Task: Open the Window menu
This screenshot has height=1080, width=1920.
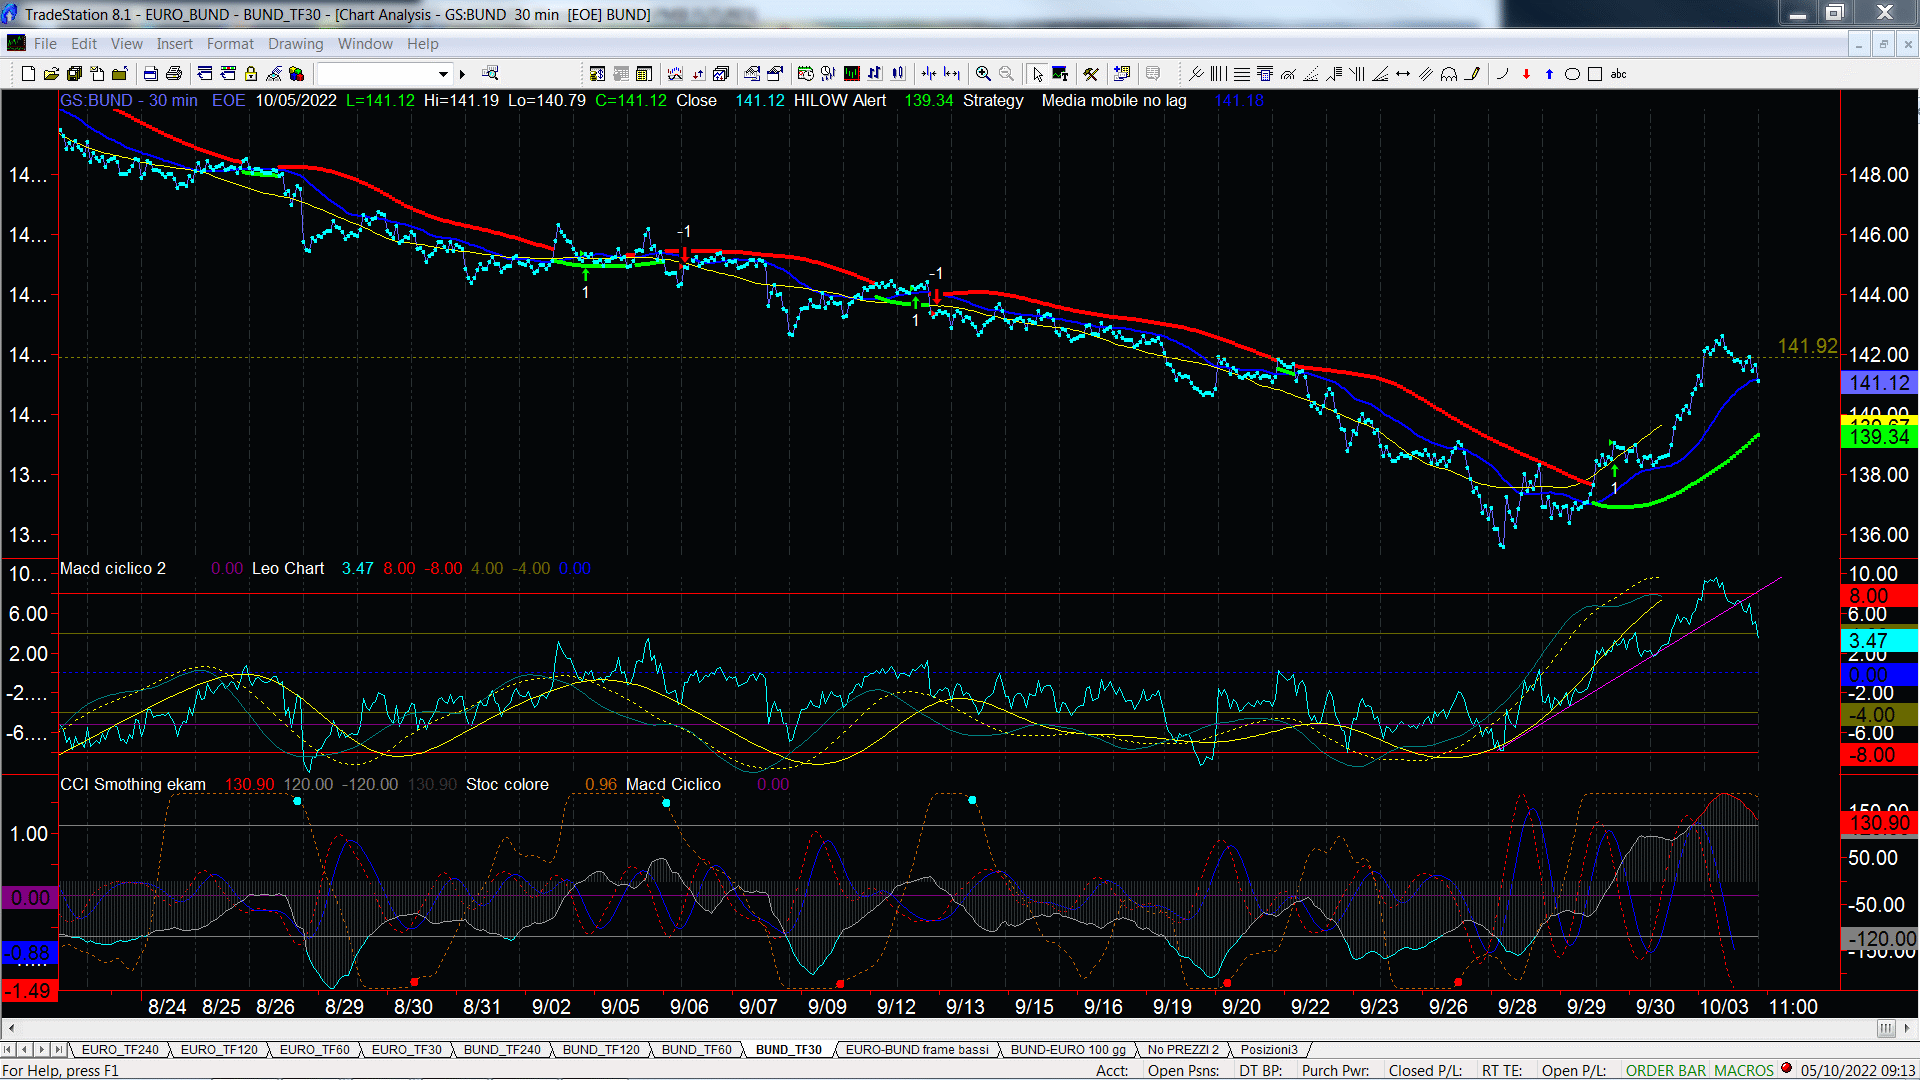Action: tap(365, 44)
